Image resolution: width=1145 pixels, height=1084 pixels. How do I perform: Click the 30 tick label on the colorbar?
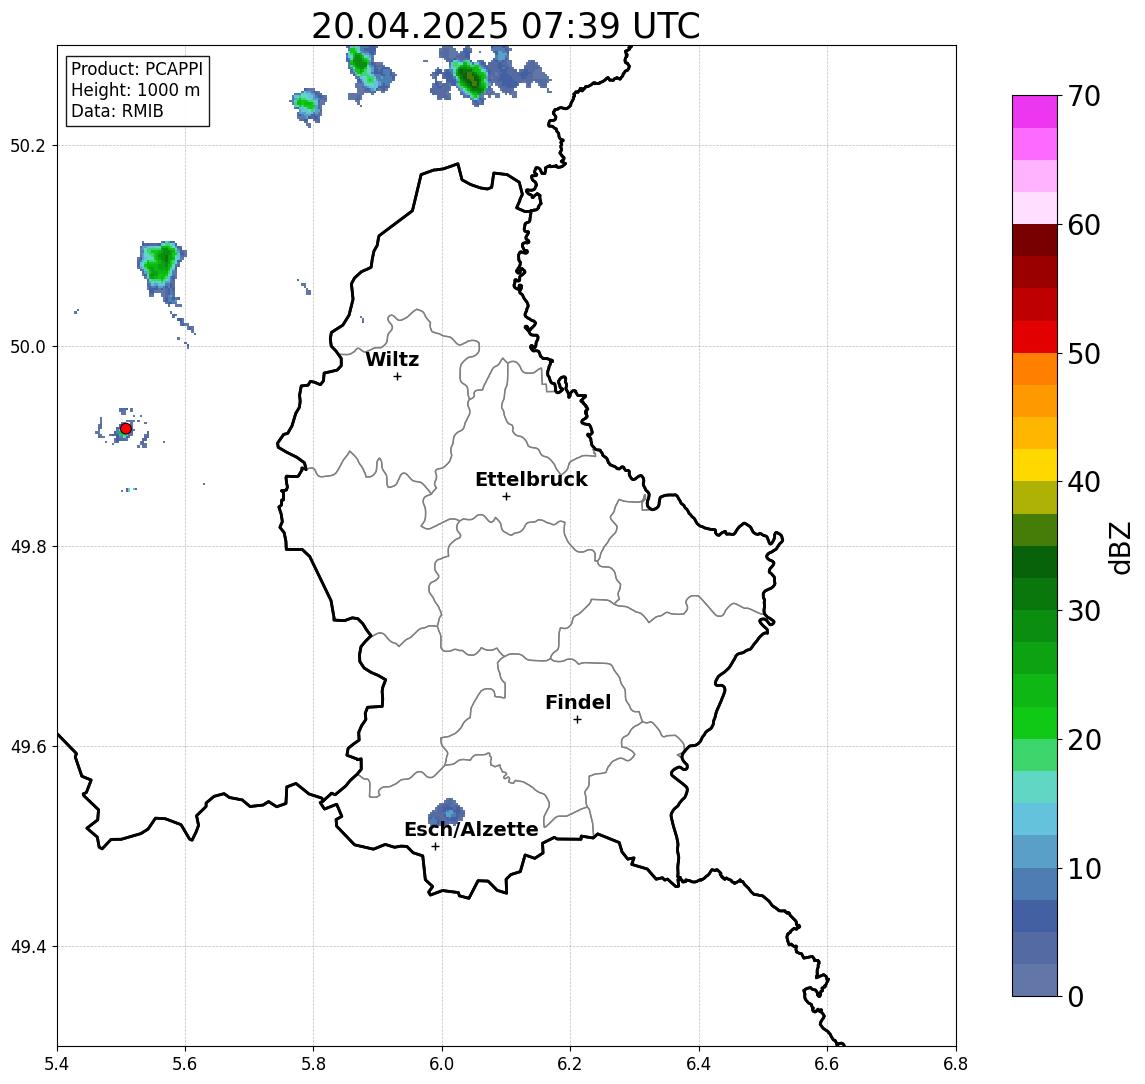(x=1083, y=611)
